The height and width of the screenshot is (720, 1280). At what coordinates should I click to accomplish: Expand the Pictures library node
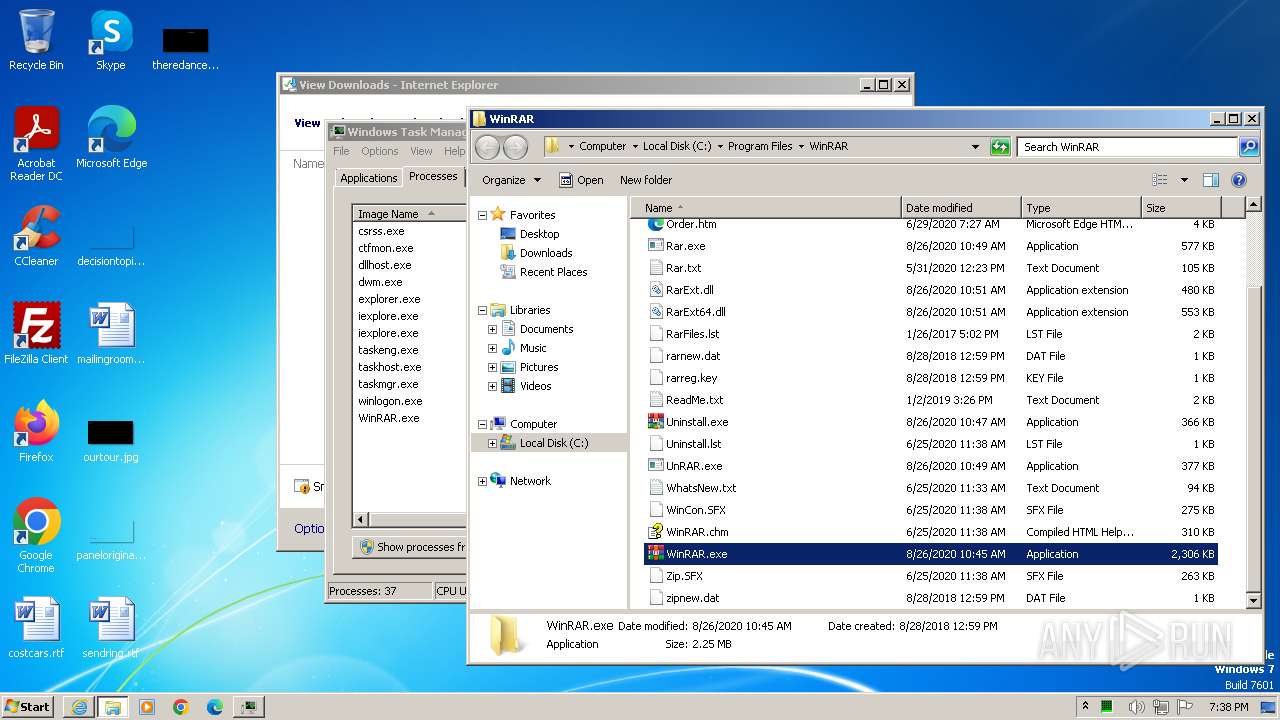coord(492,367)
